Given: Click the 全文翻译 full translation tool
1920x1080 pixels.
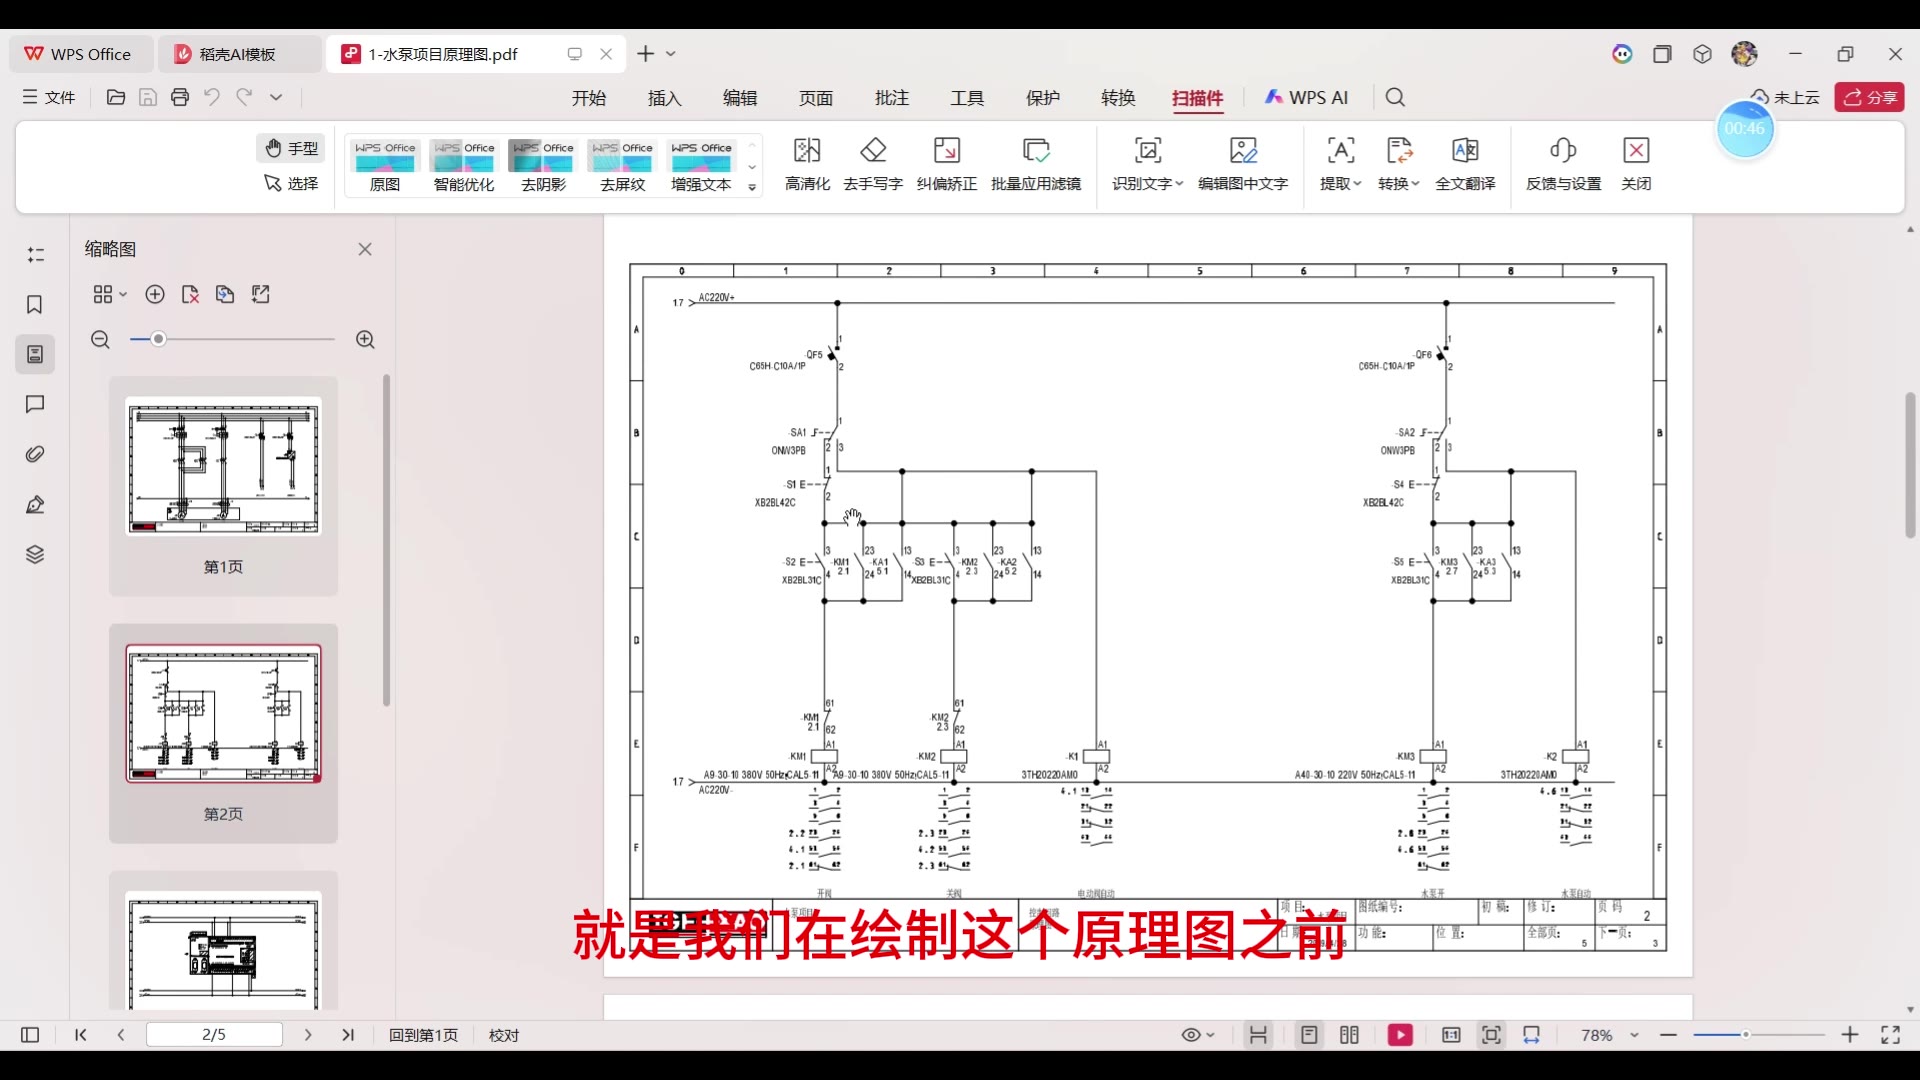Looking at the screenshot, I should click(1465, 164).
